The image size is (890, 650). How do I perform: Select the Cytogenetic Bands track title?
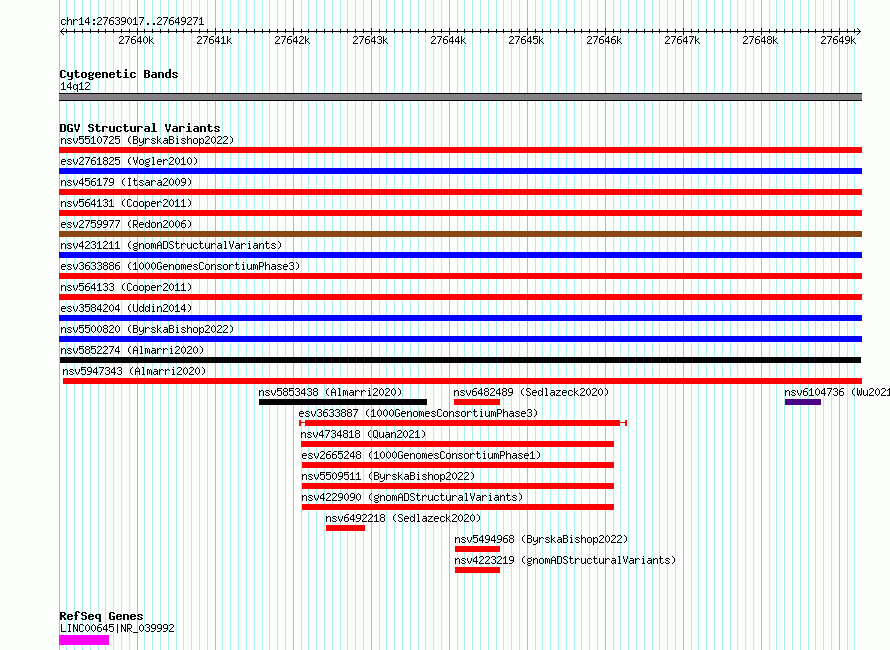[119, 74]
